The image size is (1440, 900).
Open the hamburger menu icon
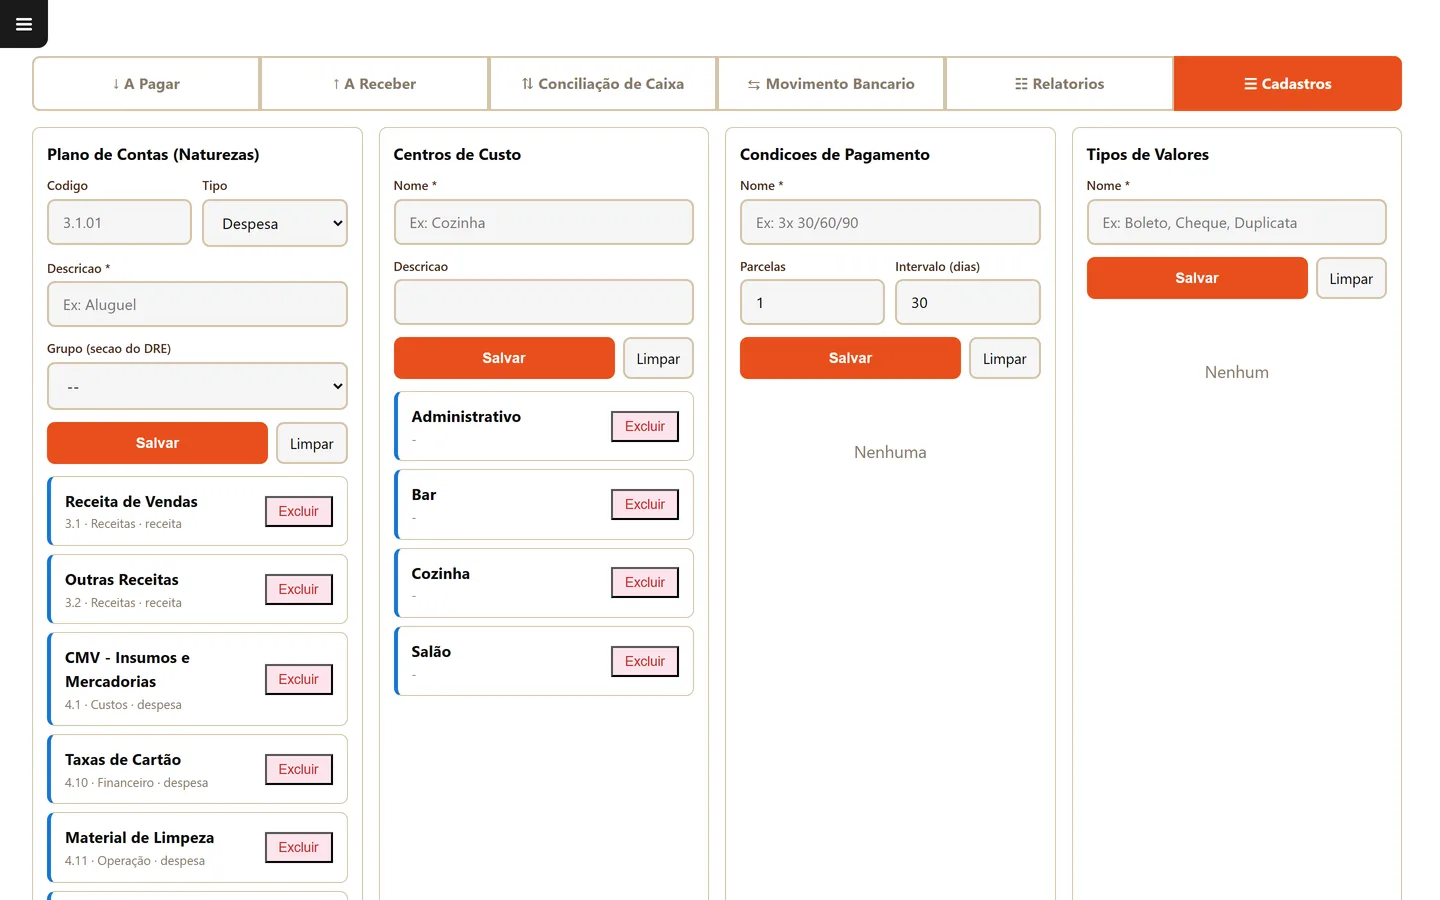(x=24, y=24)
